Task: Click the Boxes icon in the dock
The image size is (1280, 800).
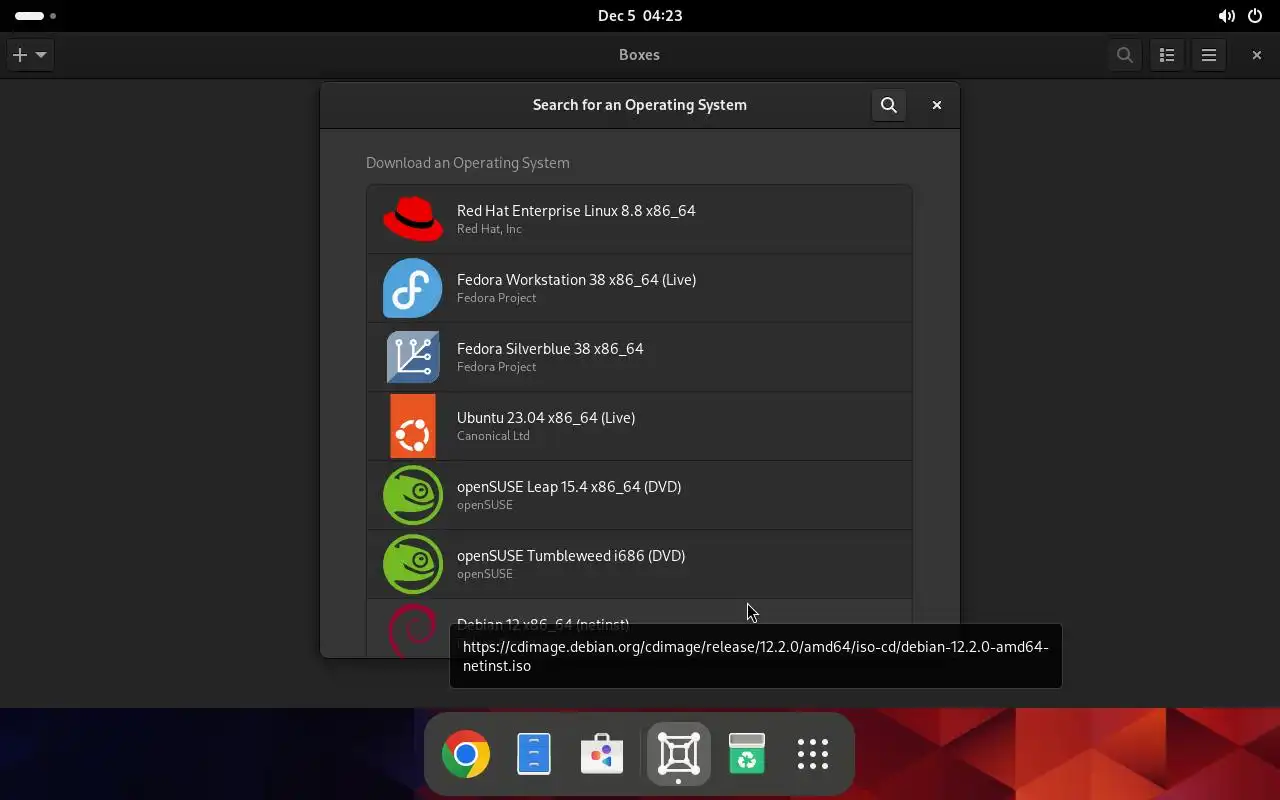Action: click(x=679, y=754)
